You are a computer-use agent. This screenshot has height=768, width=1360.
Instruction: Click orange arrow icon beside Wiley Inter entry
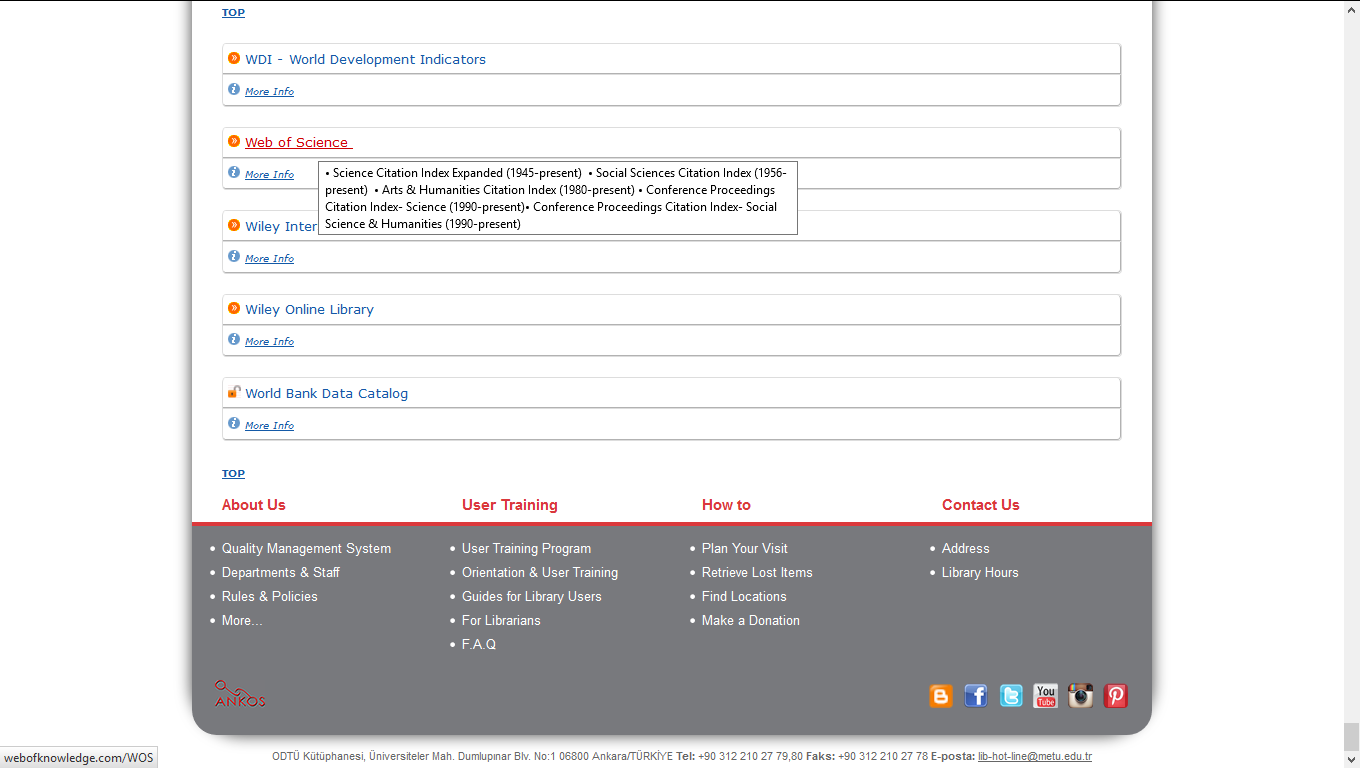234,225
